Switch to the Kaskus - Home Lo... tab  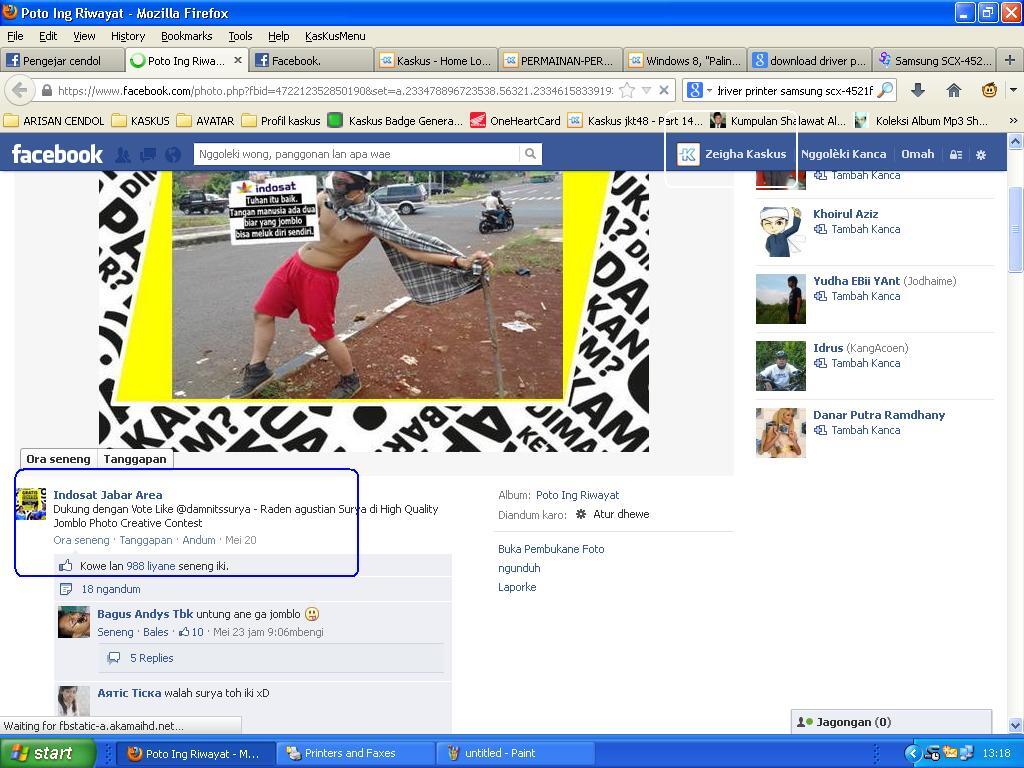436,61
